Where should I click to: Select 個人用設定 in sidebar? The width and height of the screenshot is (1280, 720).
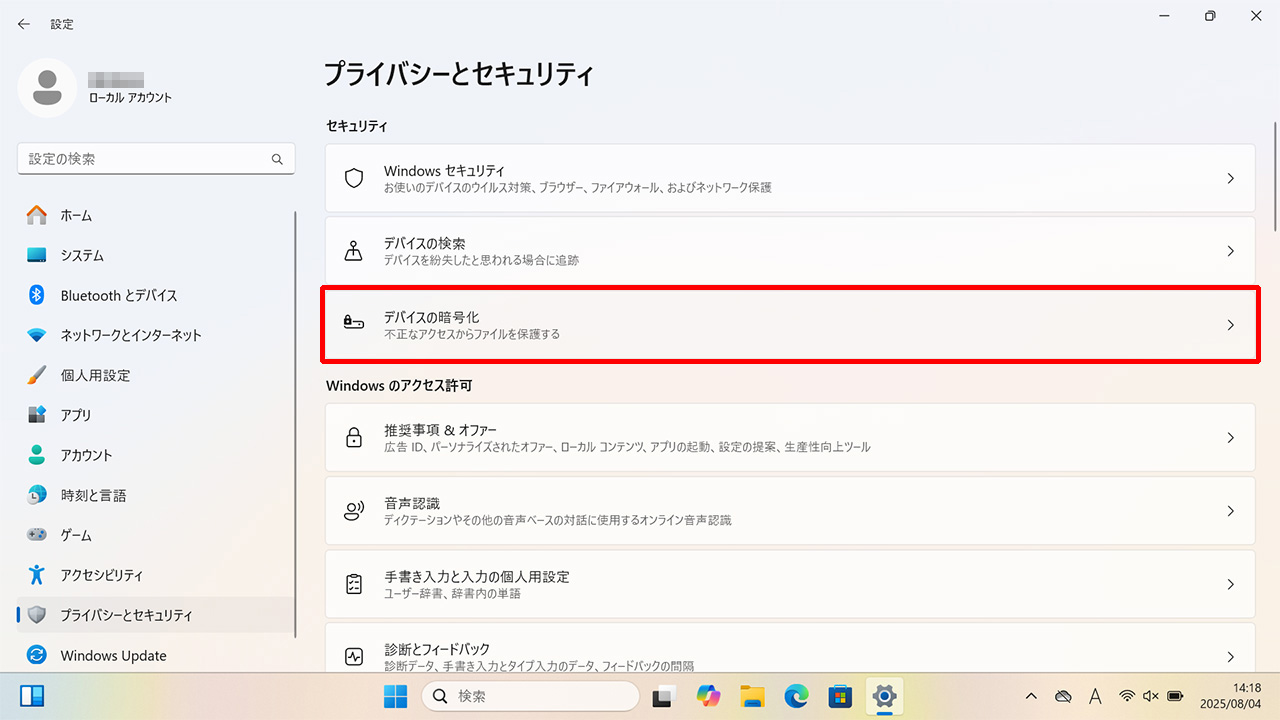point(156,375)
